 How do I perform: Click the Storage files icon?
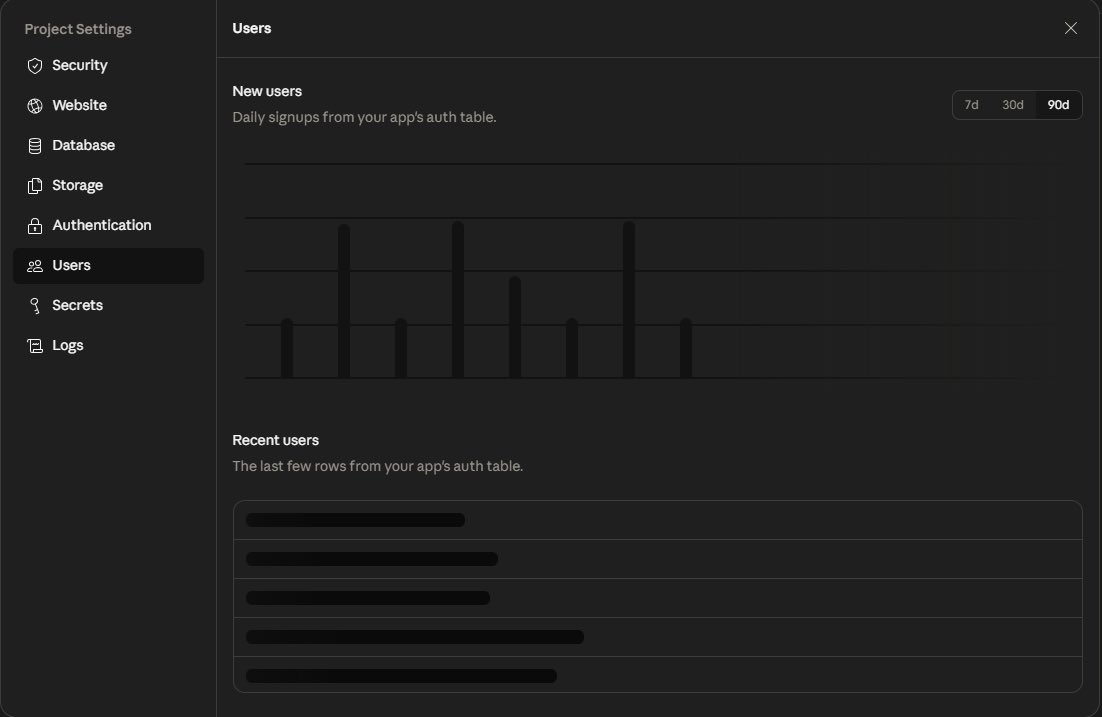[x=35, y=186]
